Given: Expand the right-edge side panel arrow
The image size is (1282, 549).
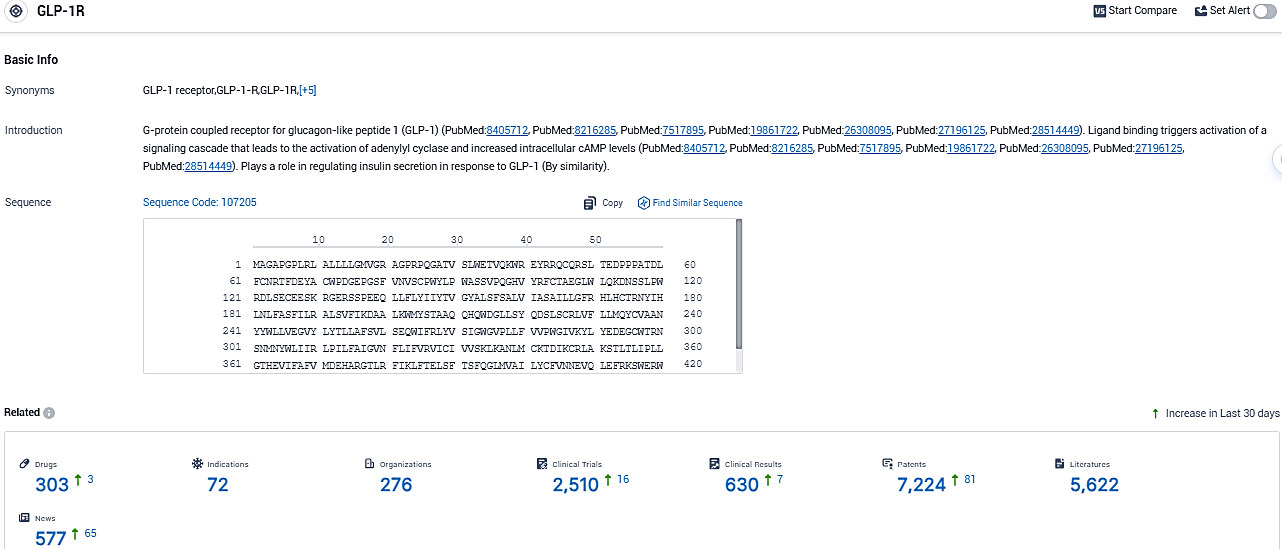Looking at the screenshot, I should point(1277,158).
